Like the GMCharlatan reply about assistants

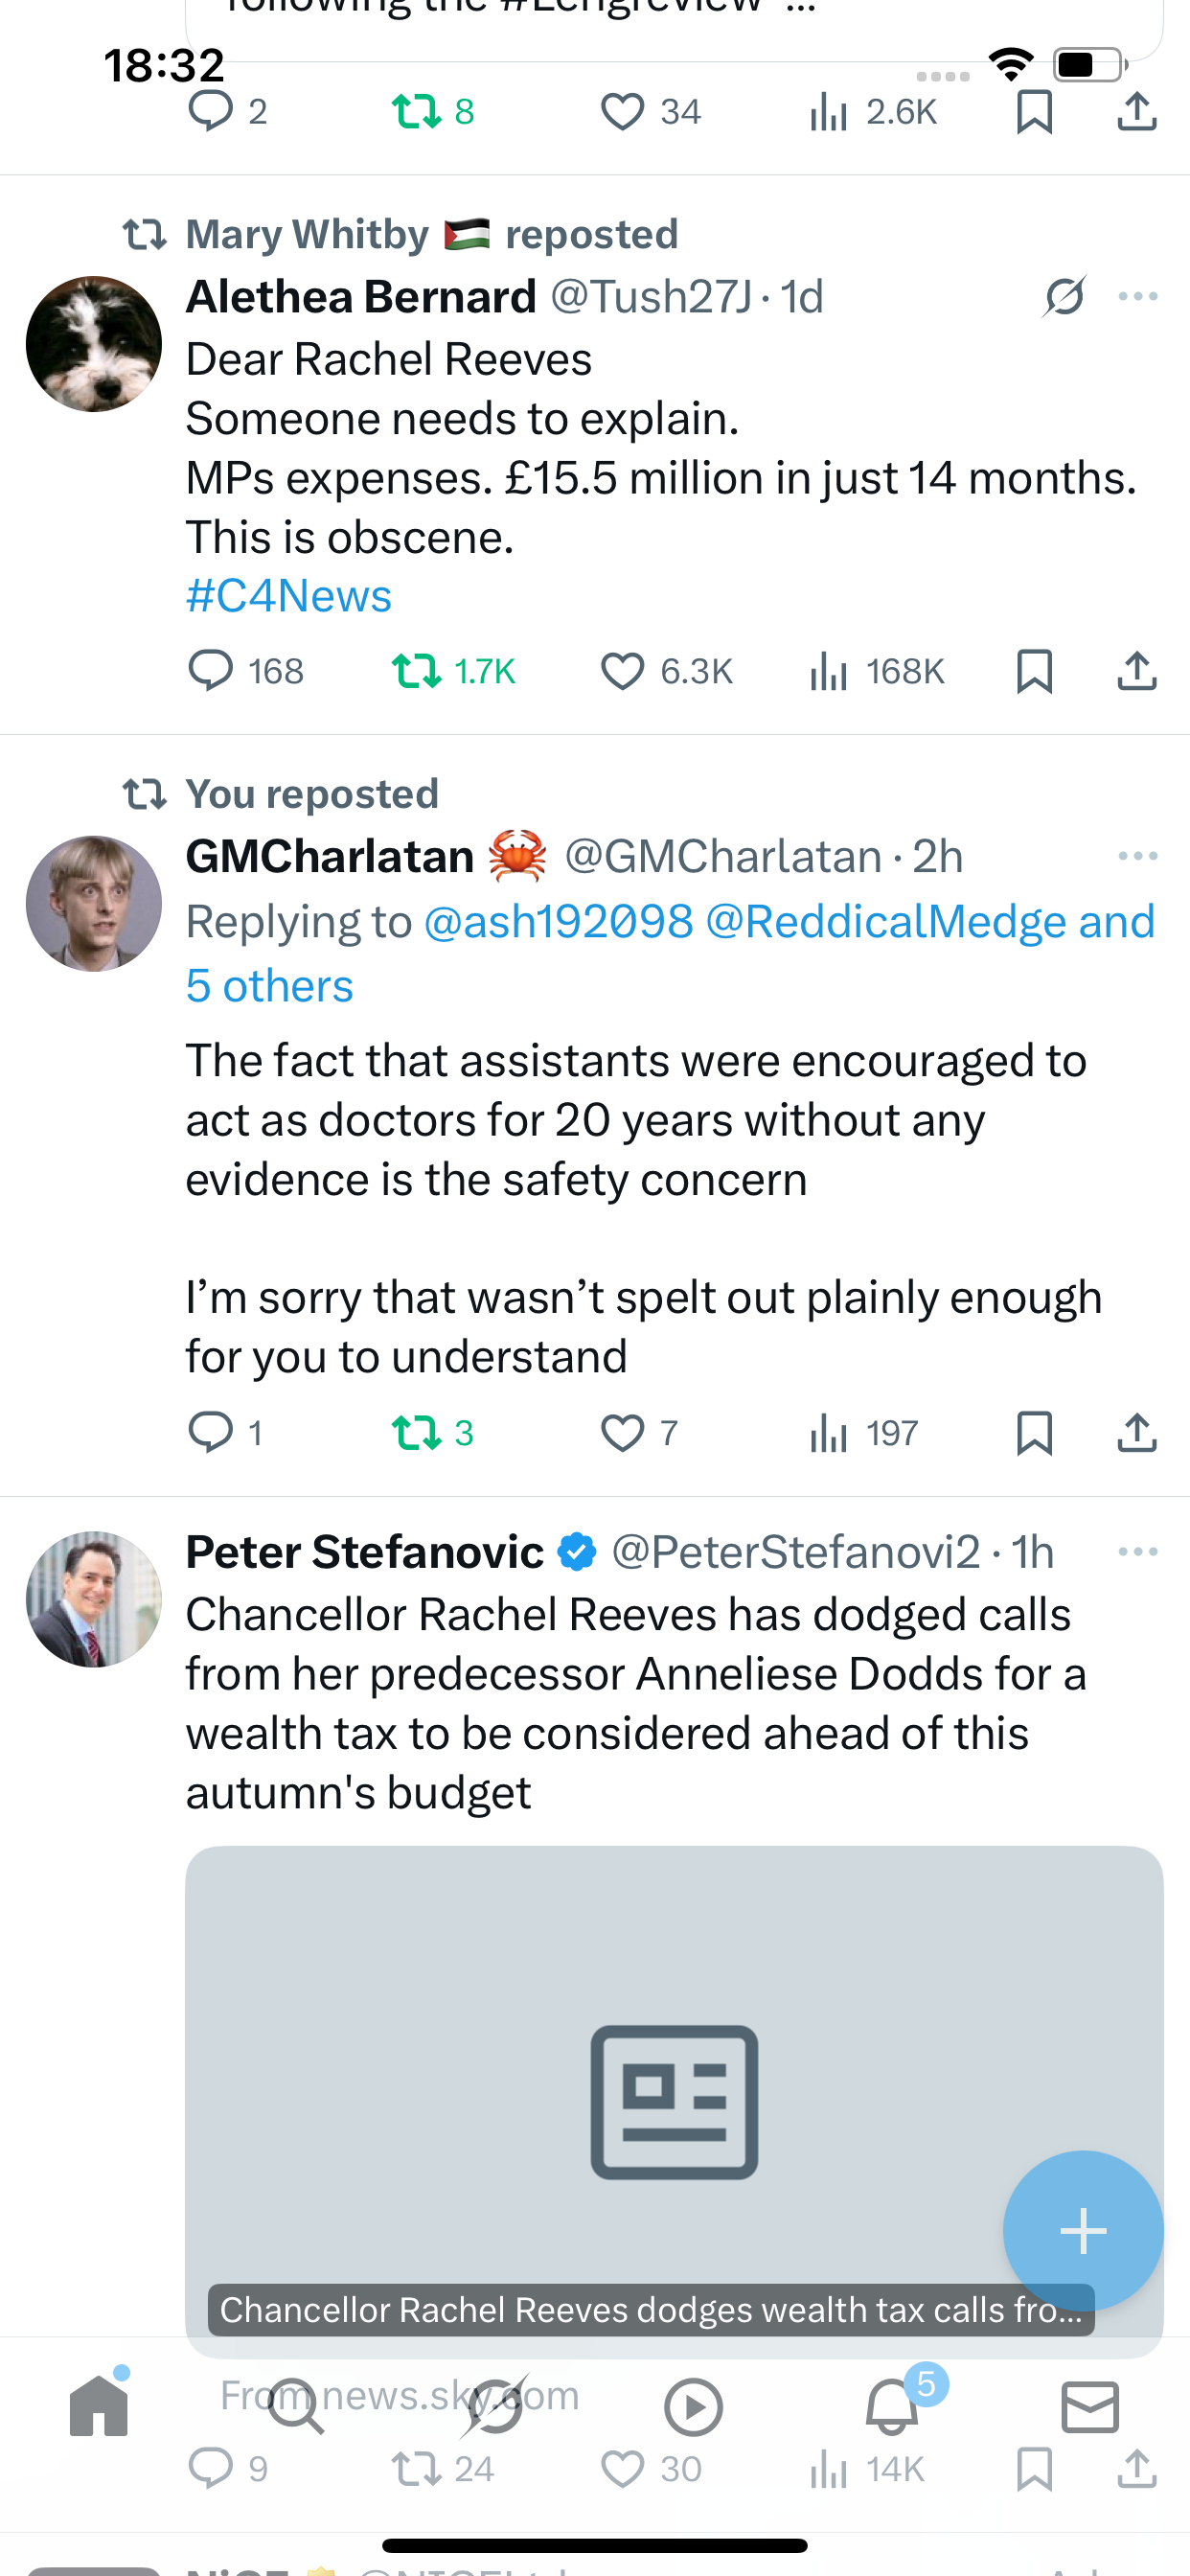click(622, 1432)
